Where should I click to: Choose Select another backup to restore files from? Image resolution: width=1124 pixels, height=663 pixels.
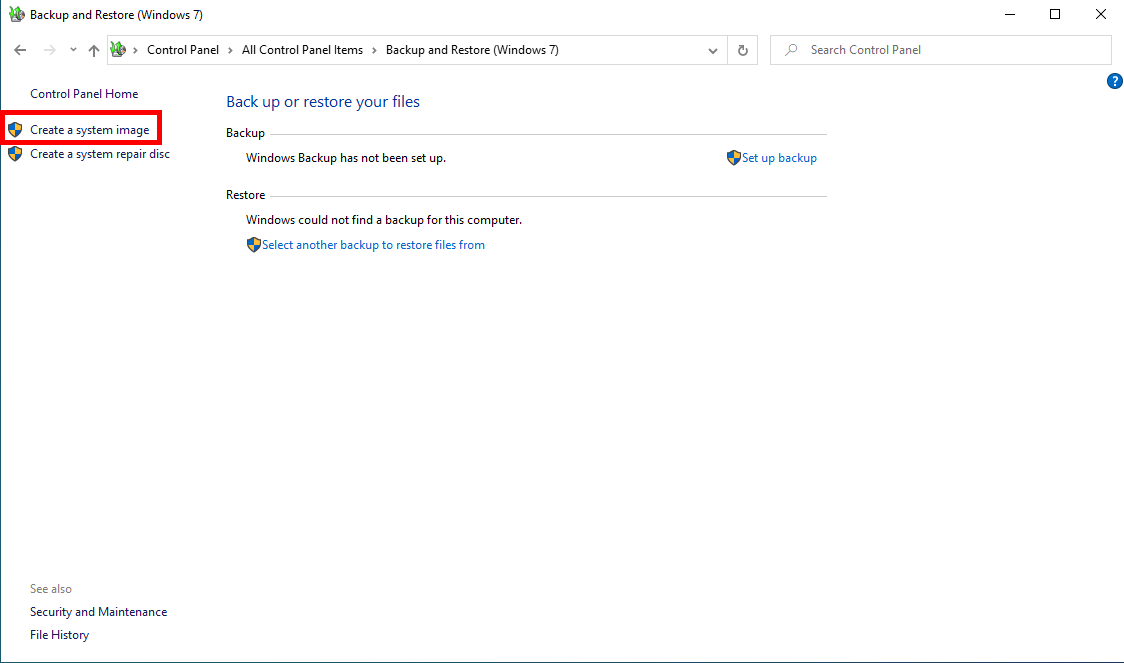click(x=373, y=245)
